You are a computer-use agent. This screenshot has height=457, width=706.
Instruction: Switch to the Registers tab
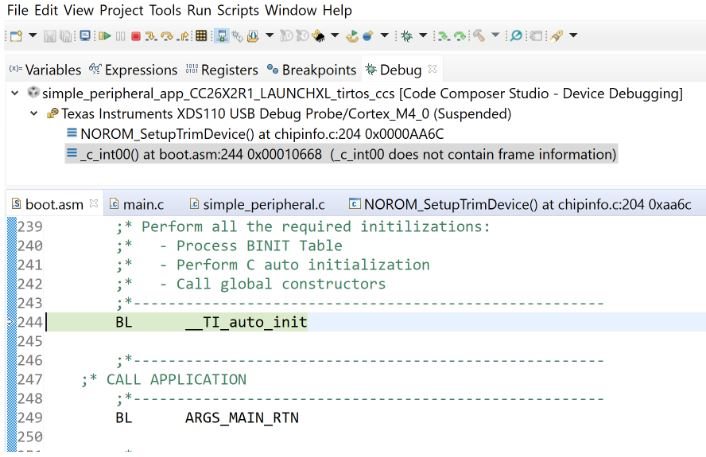tap(222, 70)
